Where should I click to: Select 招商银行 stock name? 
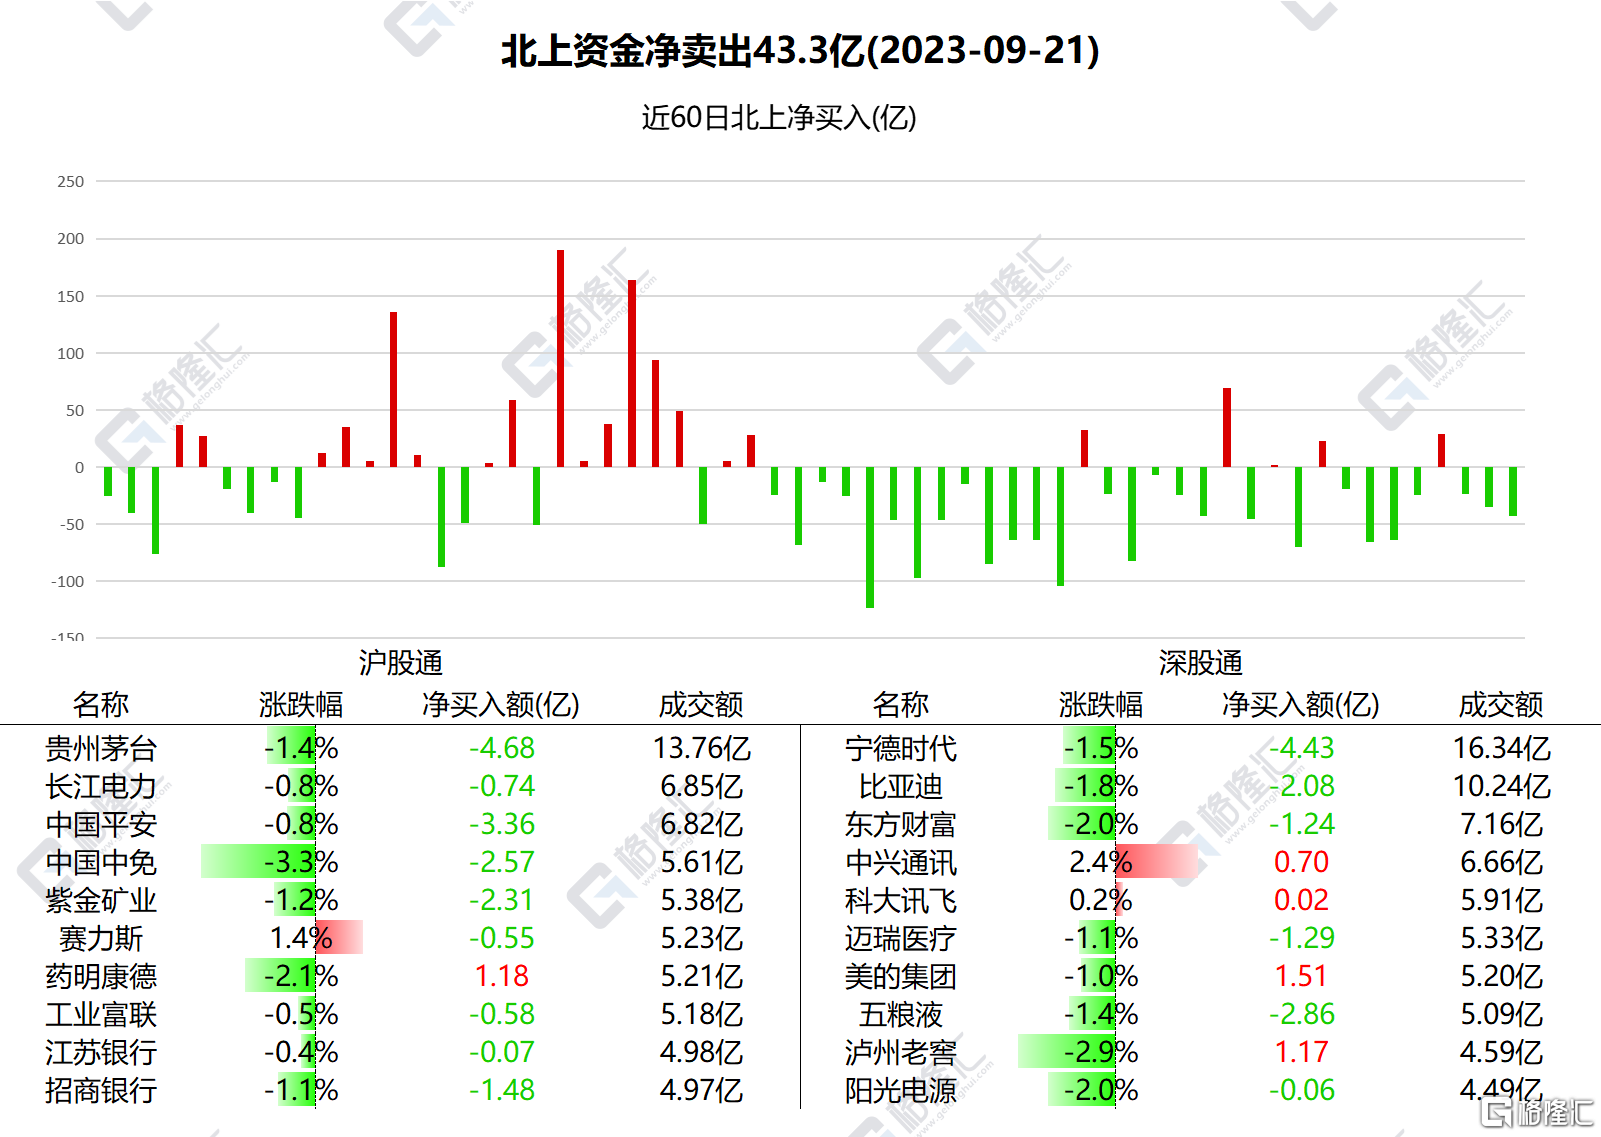click(x=101, y=1090)
